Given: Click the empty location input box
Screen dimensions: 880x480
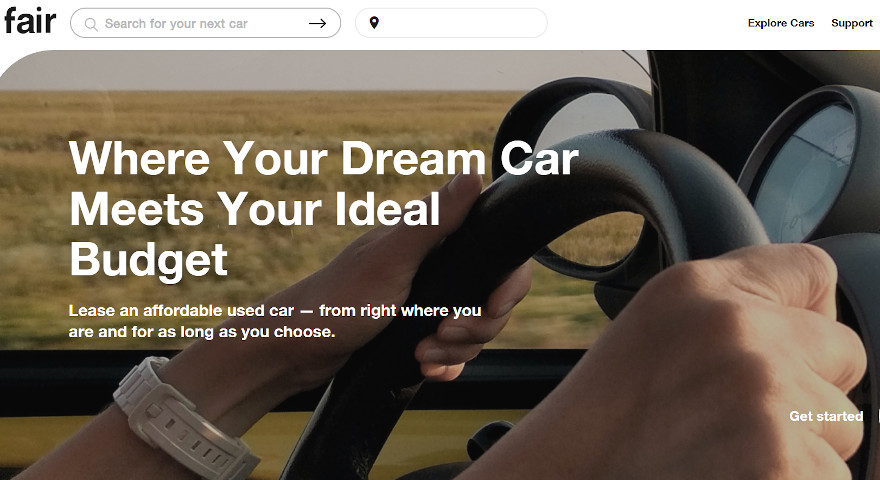Looking at the screenshot, I should point(451,23).
